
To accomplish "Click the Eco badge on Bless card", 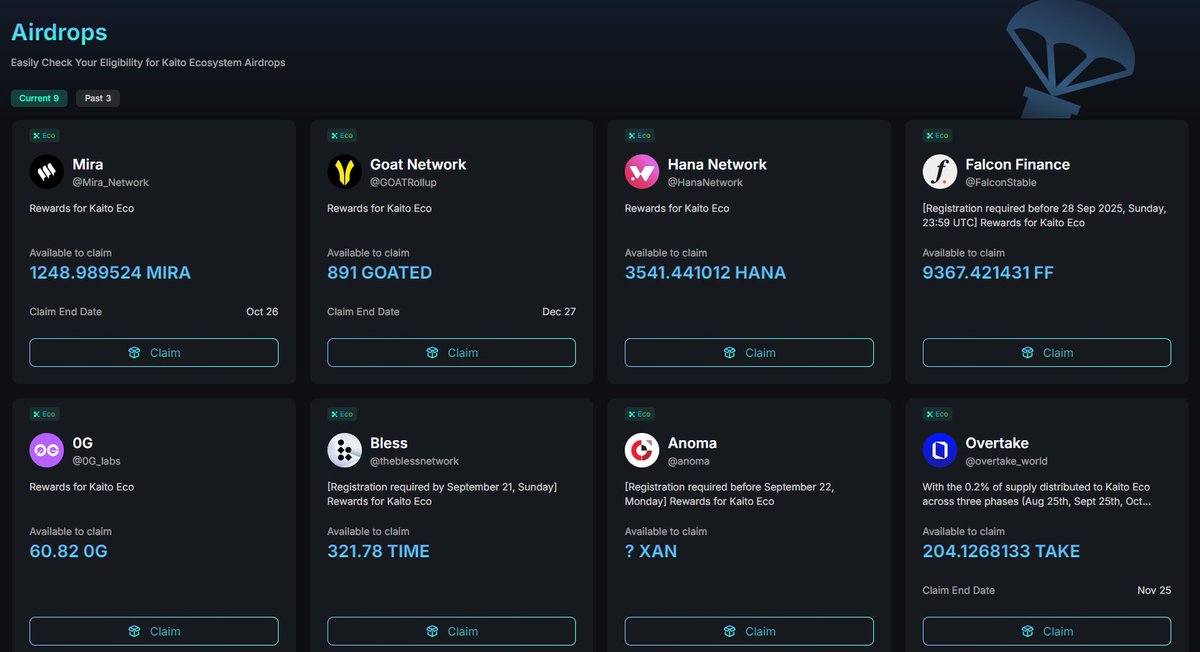I will point(342,414).
